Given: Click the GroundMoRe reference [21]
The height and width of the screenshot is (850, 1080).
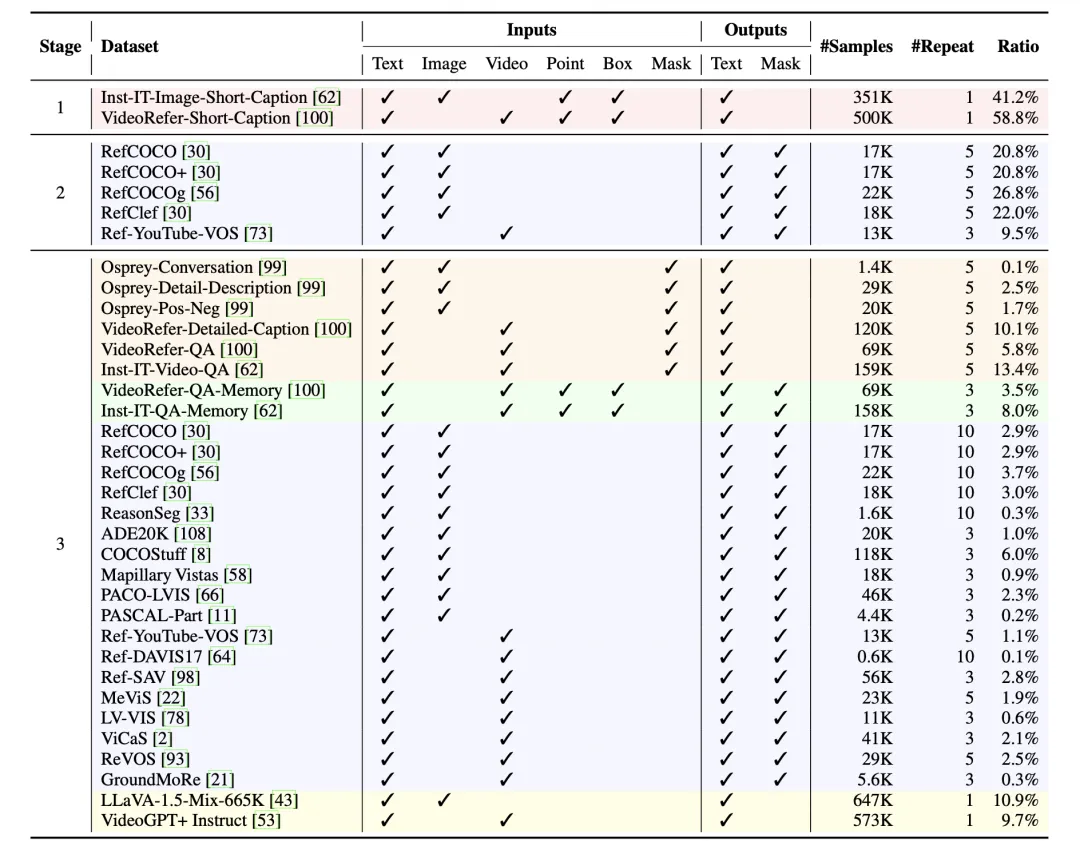Looking at the screenshot, I should 221,780.
